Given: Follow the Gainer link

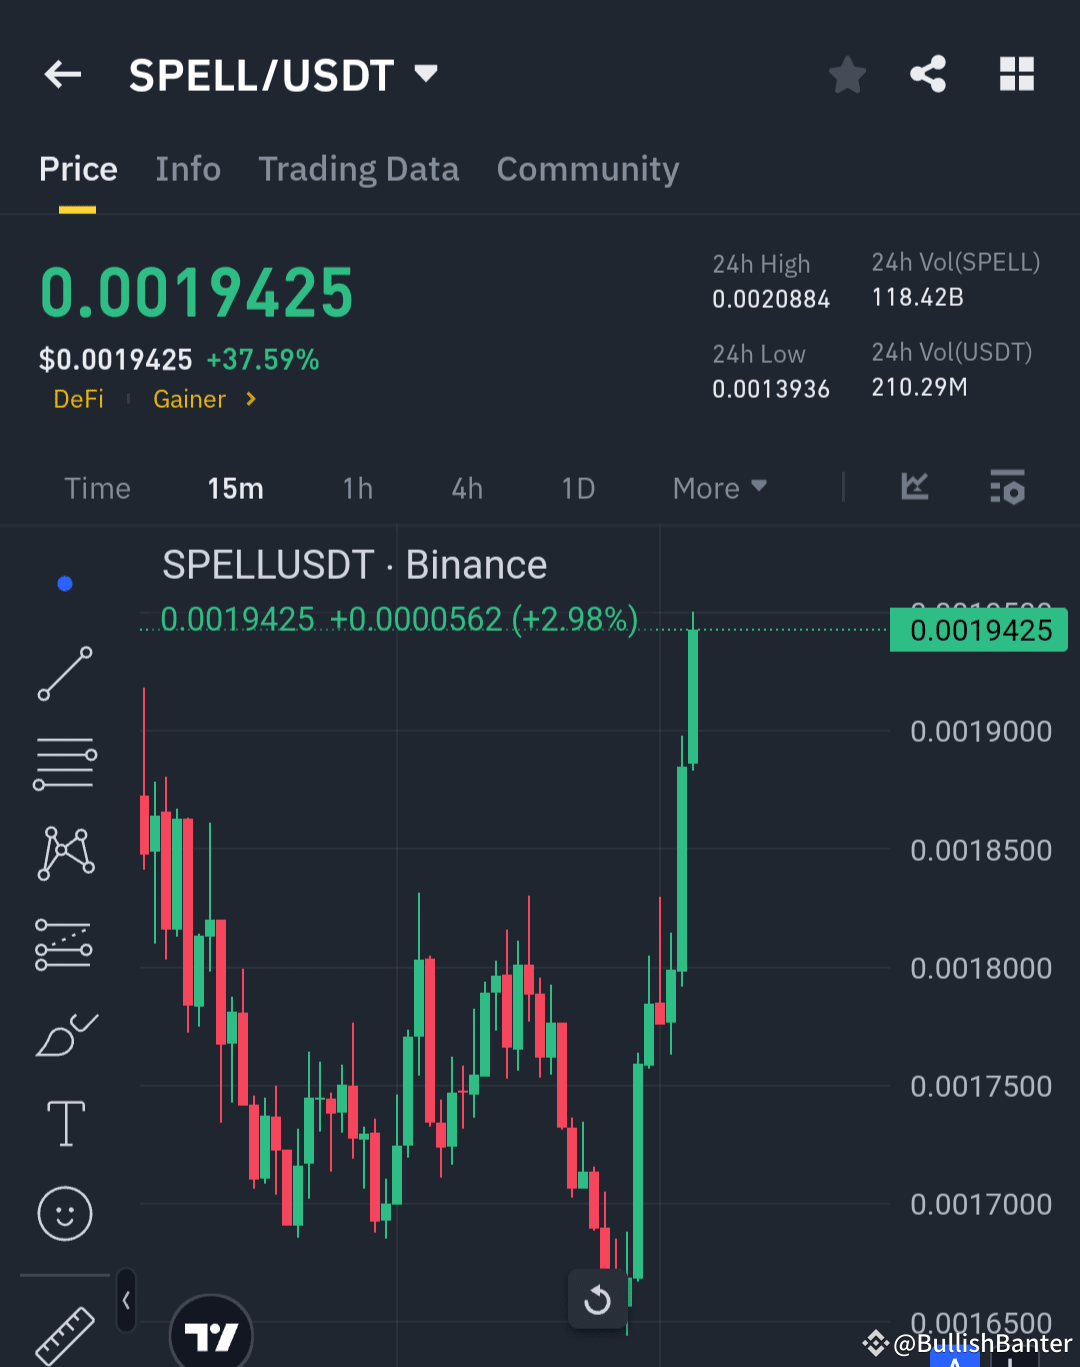Looking at the screenshot, I should pyautogui.click(x=189, y=399).
